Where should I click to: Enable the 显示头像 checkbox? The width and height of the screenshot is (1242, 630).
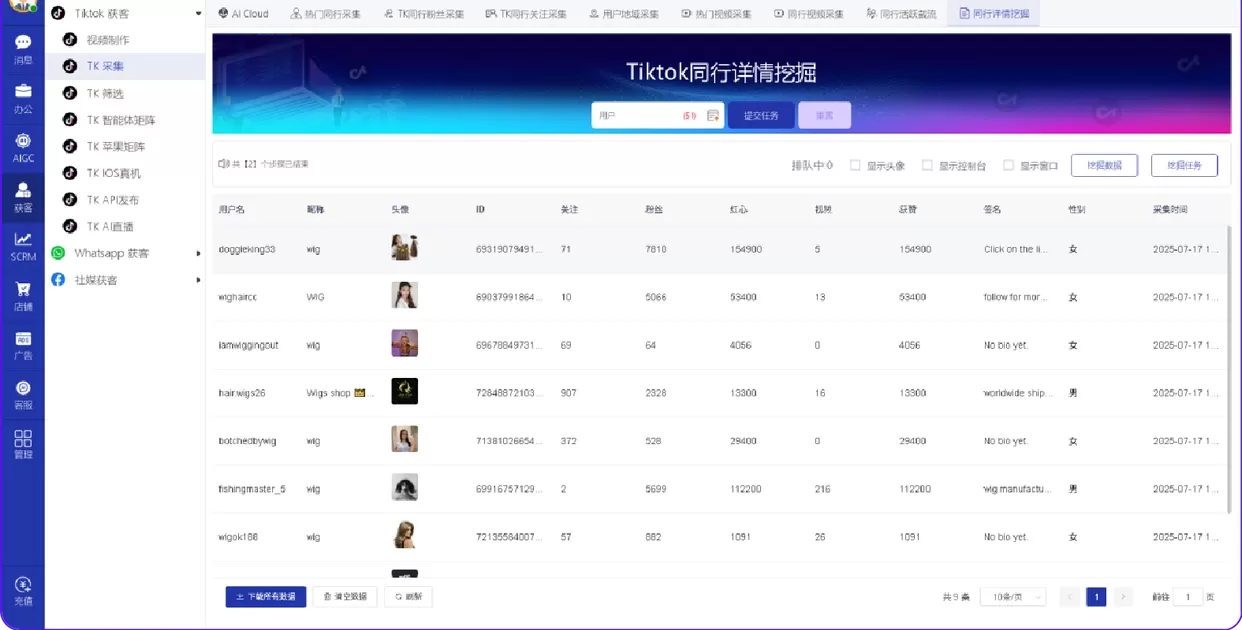(855, 165)
